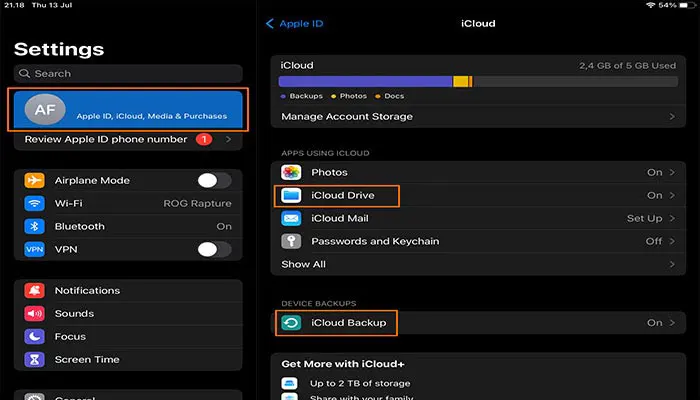Image resolution: width=700 pixels, height=400 pixels.
Task: Toggle the Airplane Mode switch
Action: pos(214,180)
